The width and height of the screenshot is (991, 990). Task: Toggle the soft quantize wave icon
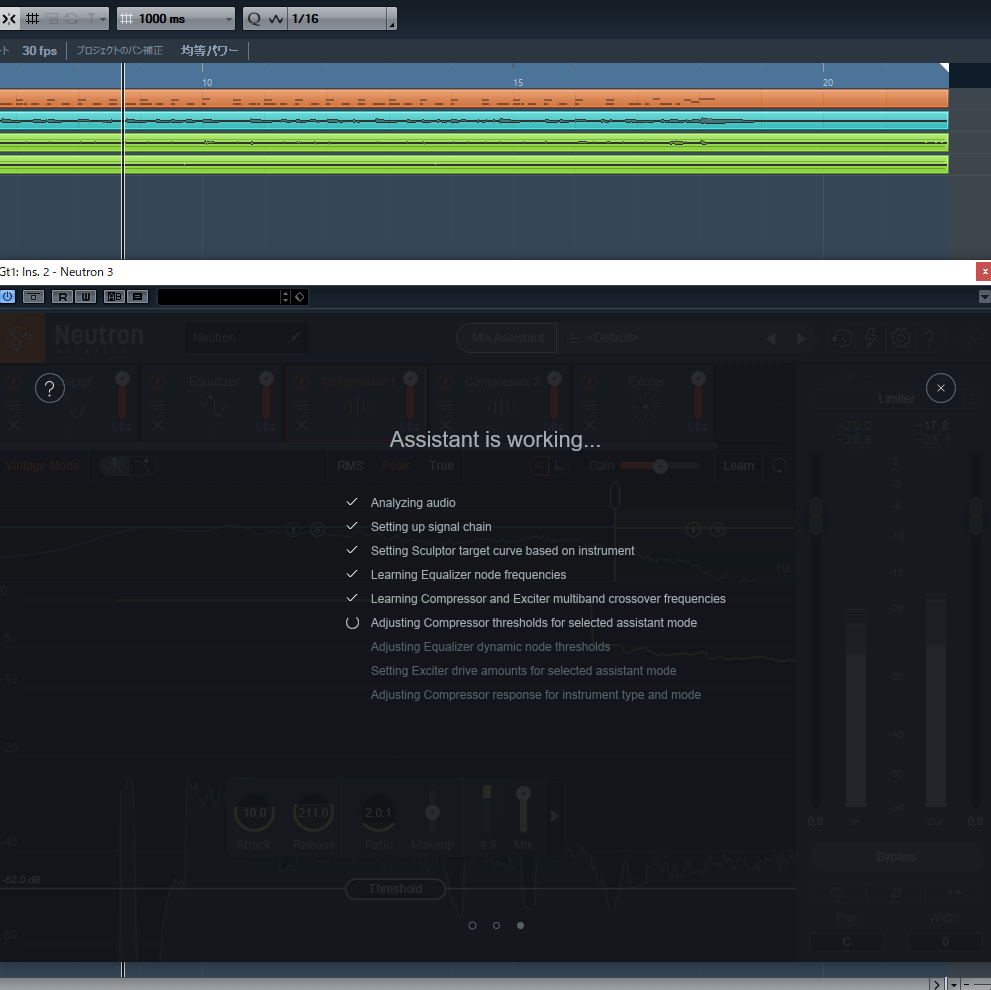pyautogui.click(x=276, y=19)
